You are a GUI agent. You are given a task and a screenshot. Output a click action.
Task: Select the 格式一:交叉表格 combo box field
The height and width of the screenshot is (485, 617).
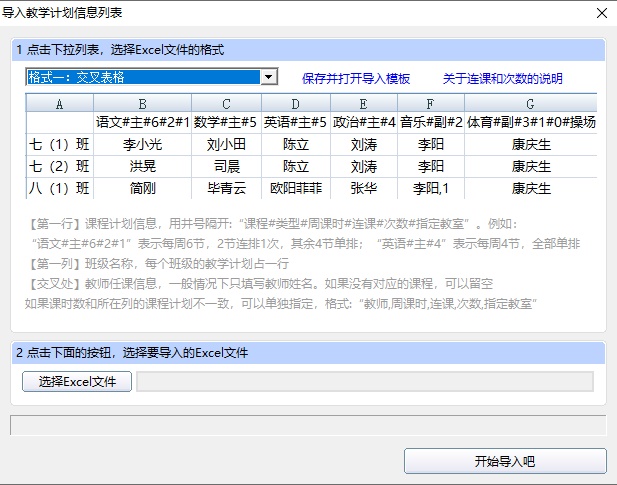[x=151, y=77]
